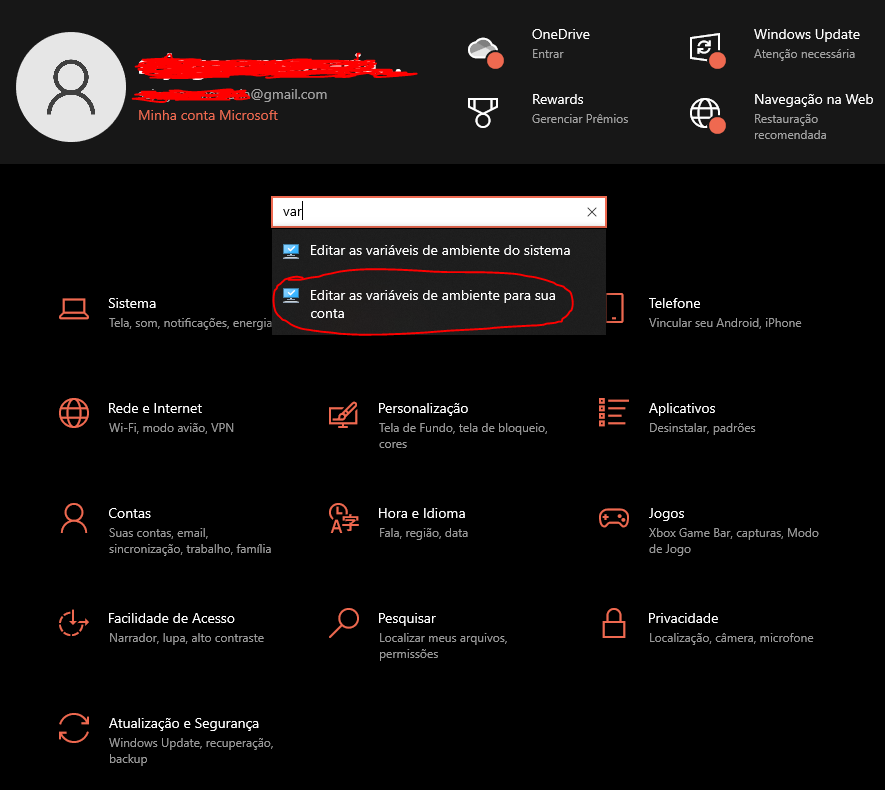Click the Contas person icon
Screen dimensions: 885x790
tap(74, 518)
